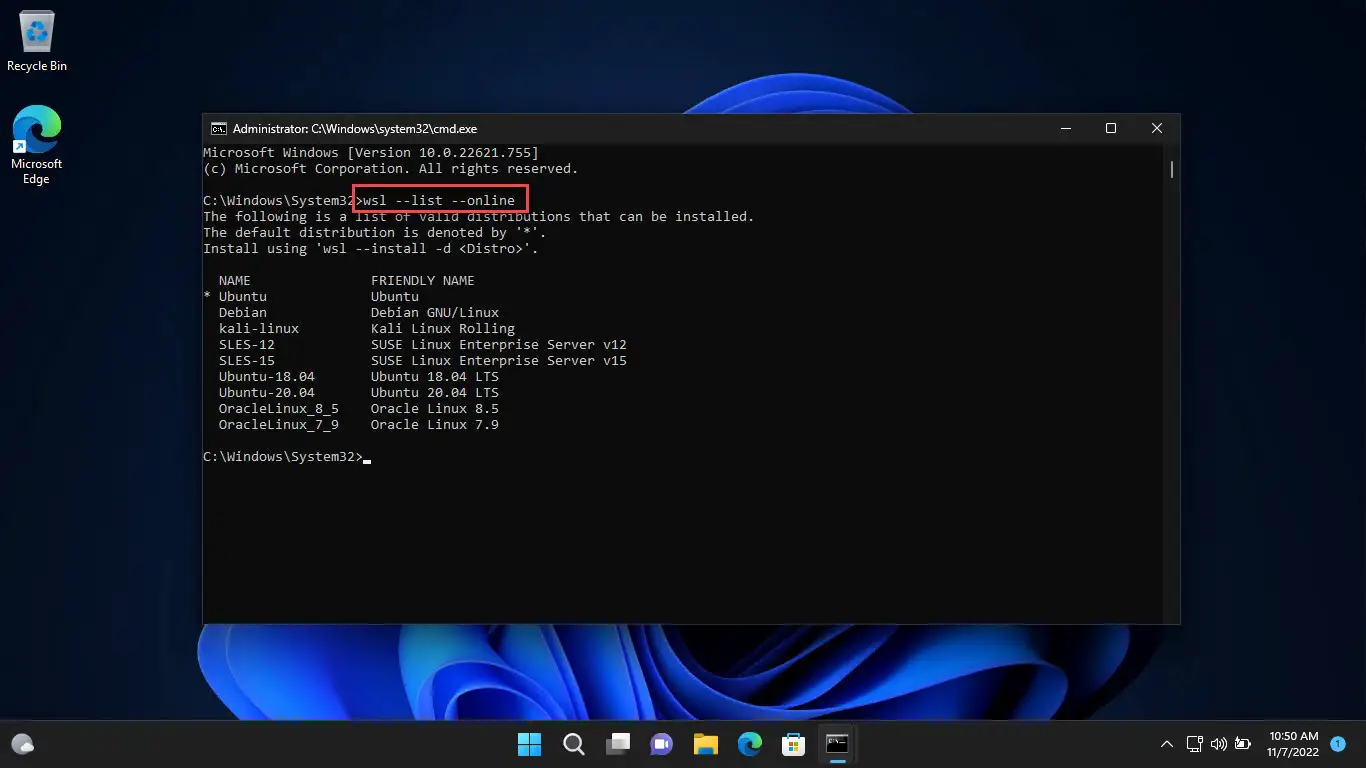Screen dimensions: 1366x768
Task: Open the clock showing 10:50 AM
Action: [1293, 744]
